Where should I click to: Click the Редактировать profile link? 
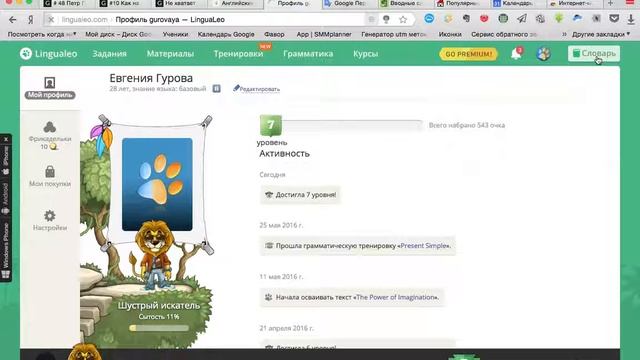(256, 89)
